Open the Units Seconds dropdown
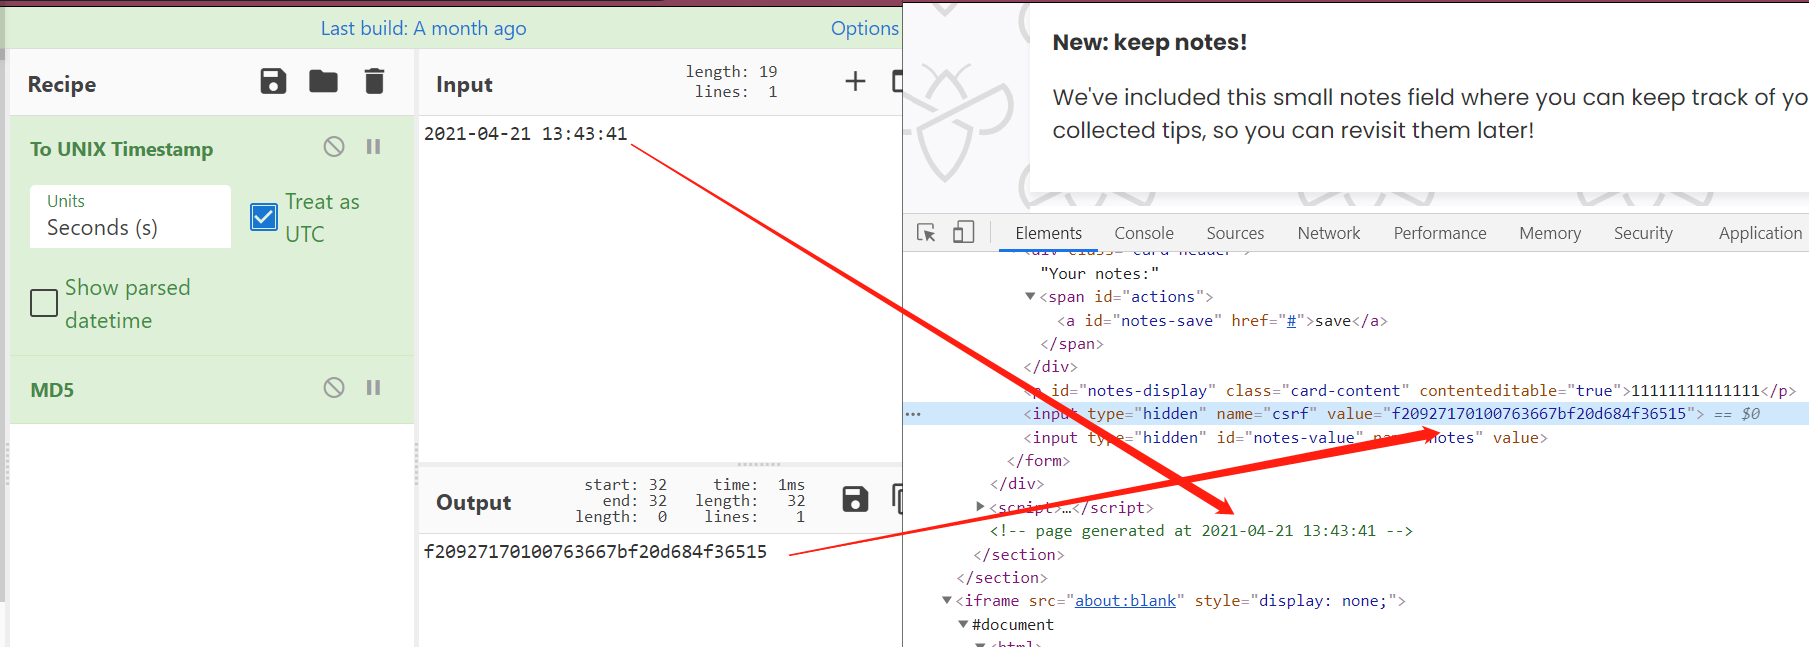The height and width of the screenshot is (647, 1809). pyautogui.click(x=130, y=217)
